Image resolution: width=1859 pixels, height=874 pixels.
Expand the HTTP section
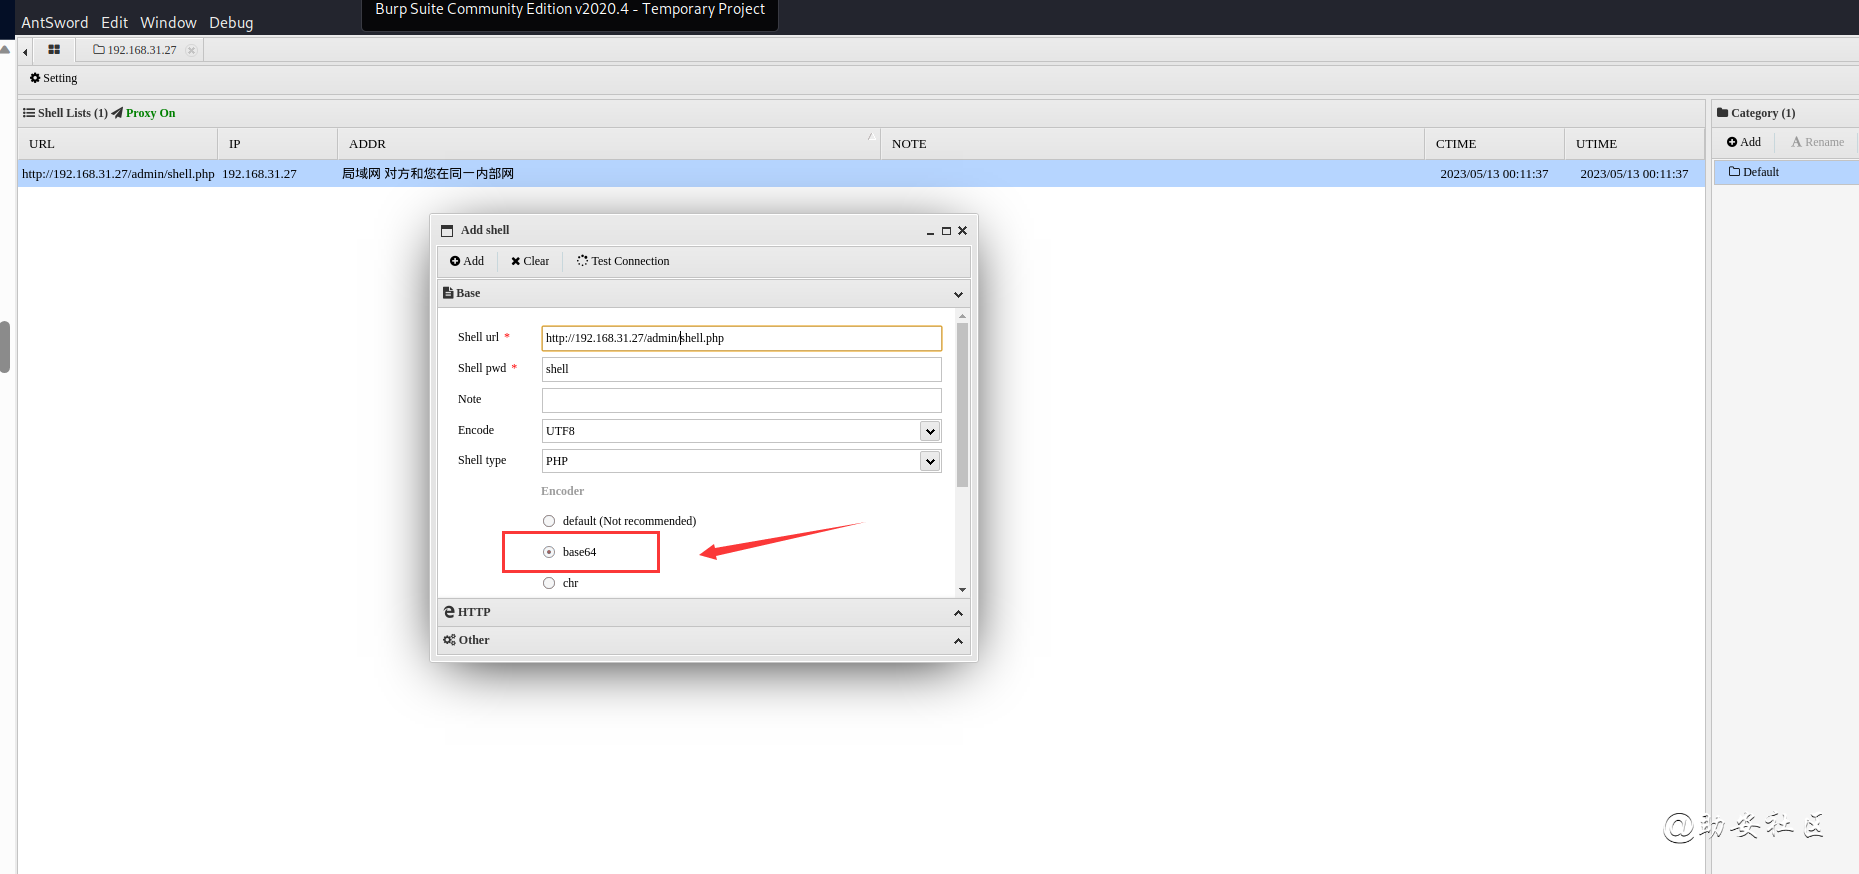point(704,612)
